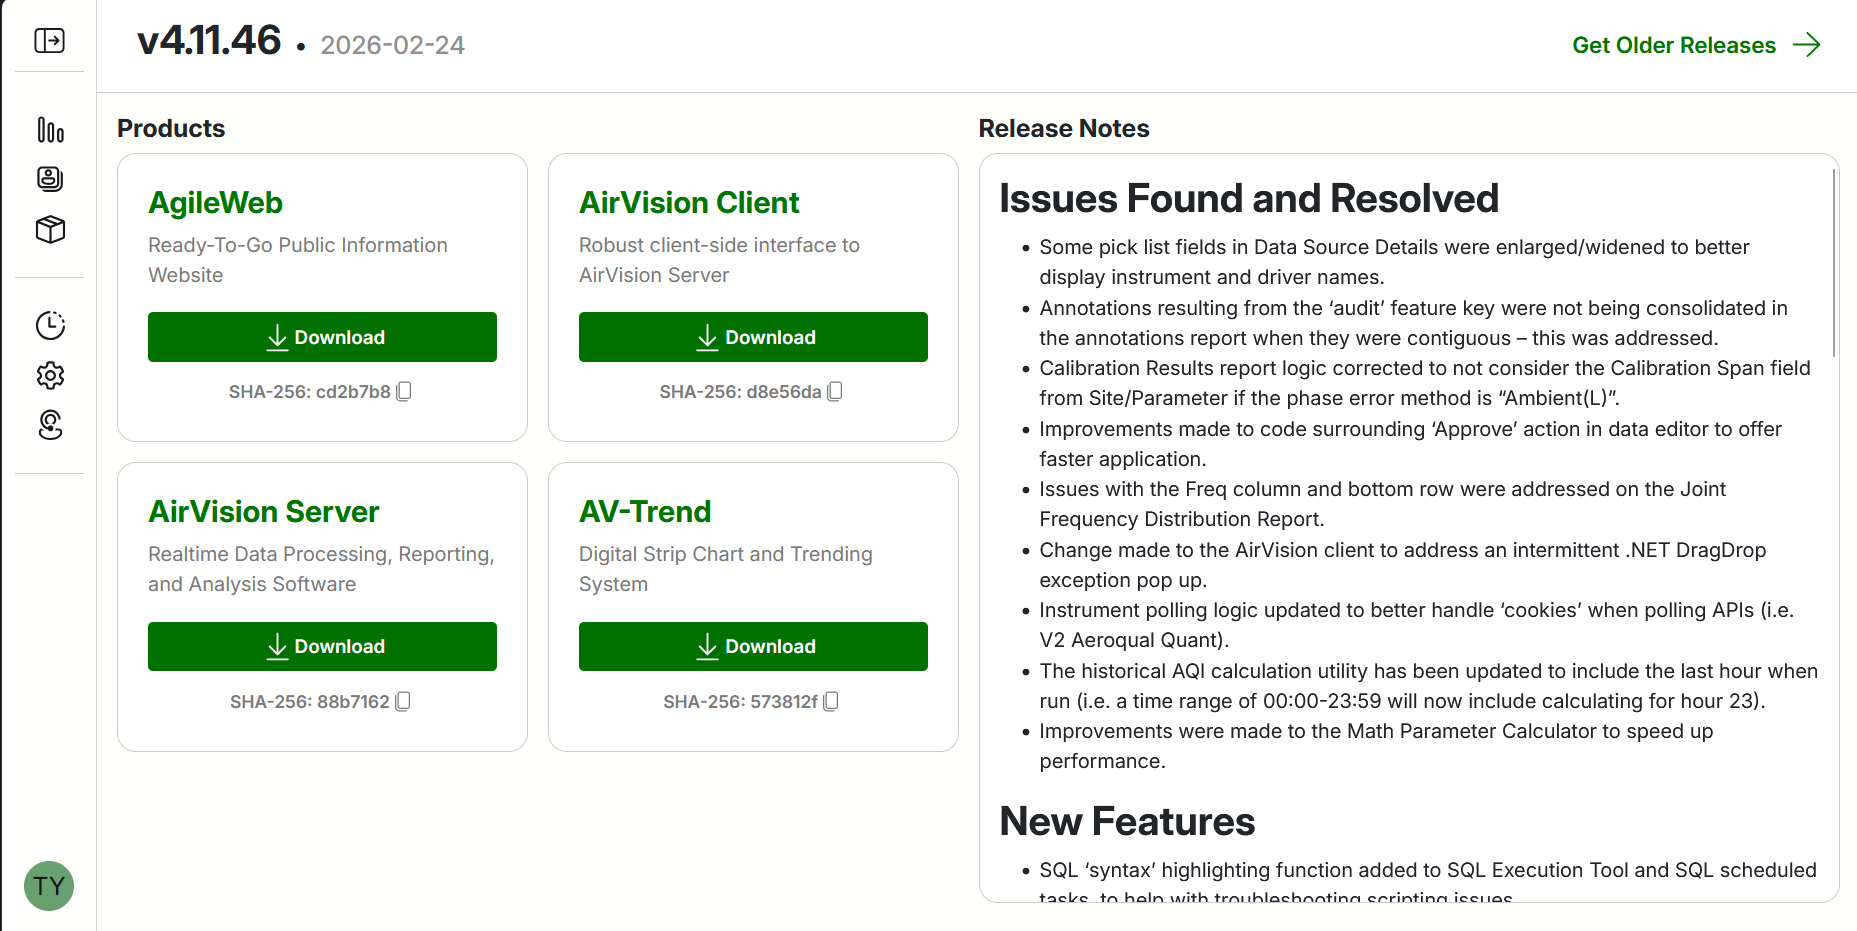The image size is (1857, 931).
Task: Download the AgileWeb package
Action: coord(322,337)
